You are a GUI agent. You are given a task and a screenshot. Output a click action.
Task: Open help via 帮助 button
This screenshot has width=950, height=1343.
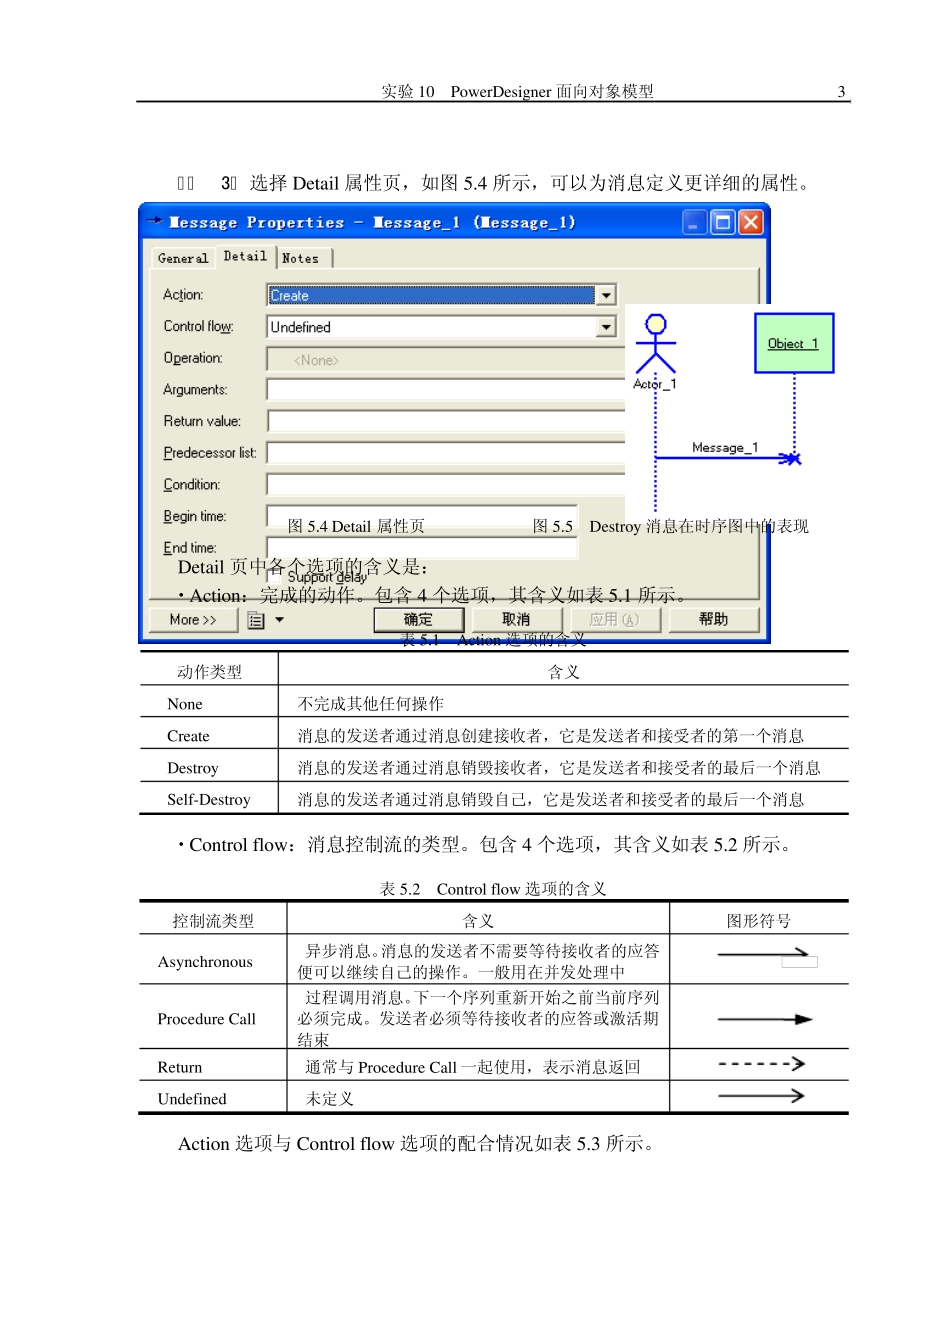click(x=713, y=620)
